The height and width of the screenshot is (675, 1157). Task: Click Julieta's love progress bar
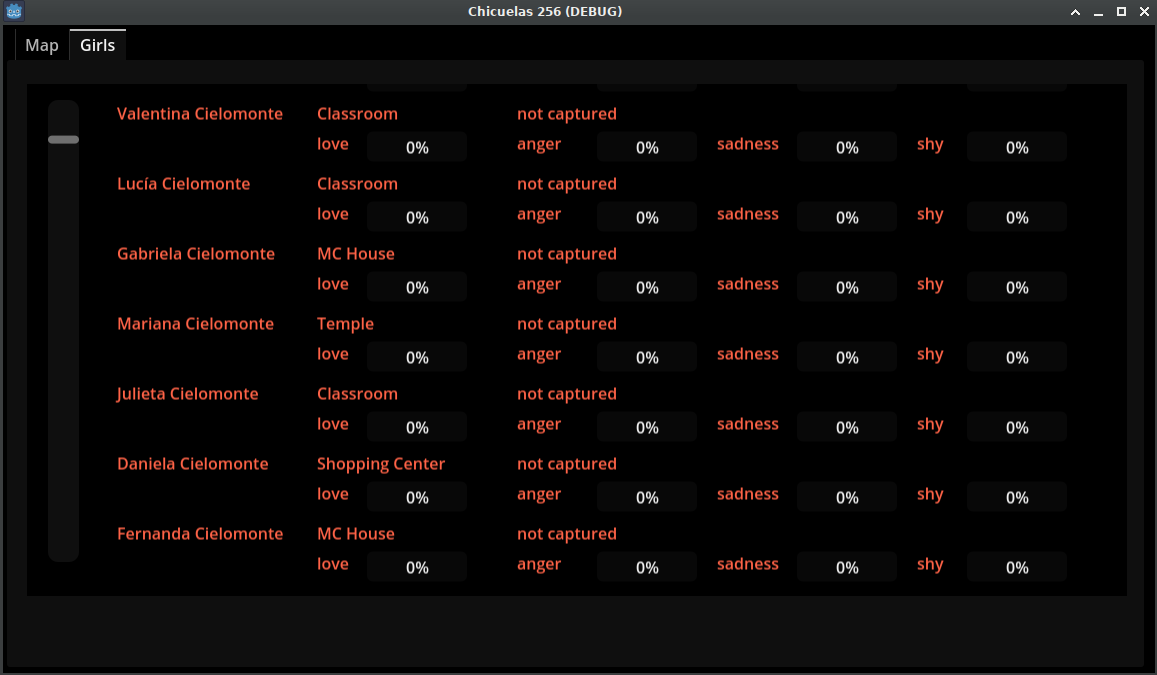417,427
